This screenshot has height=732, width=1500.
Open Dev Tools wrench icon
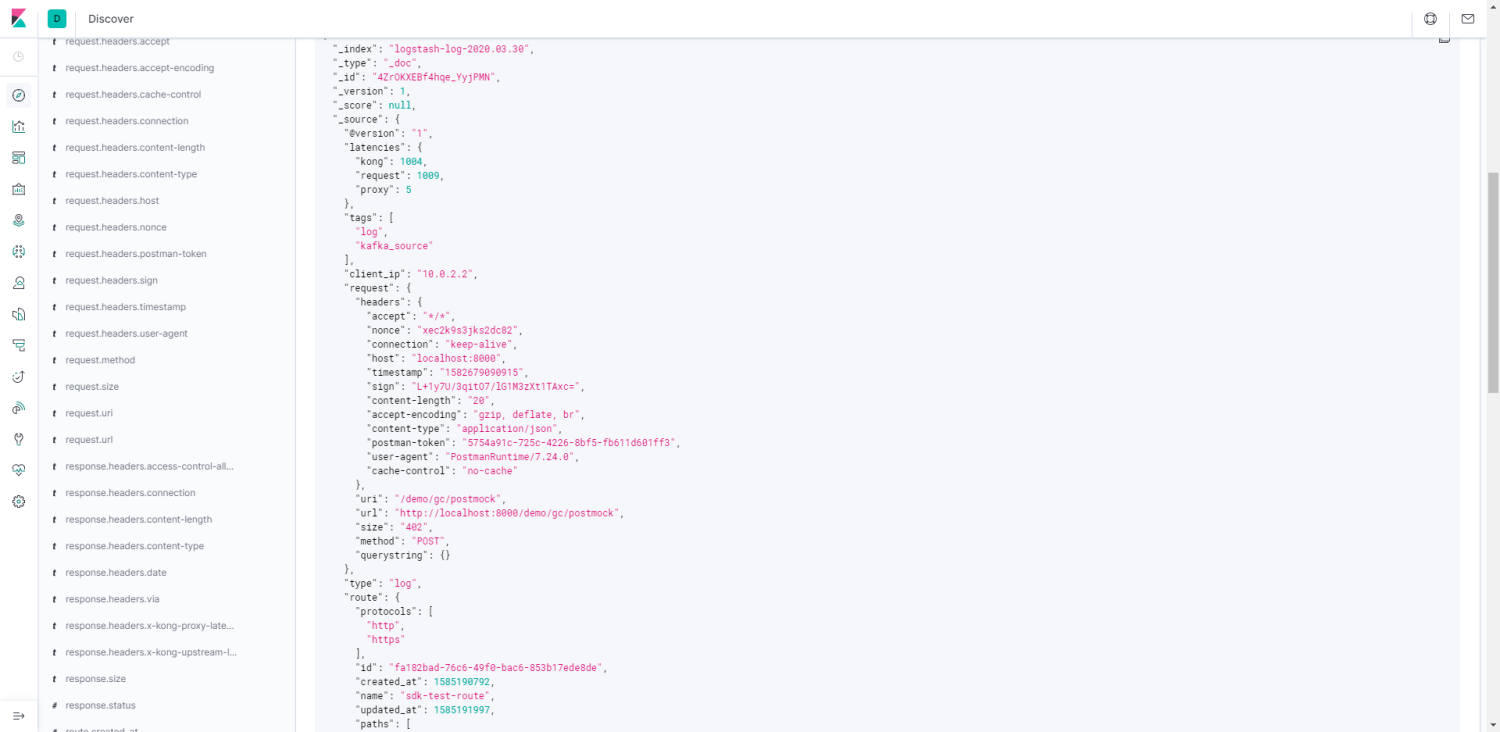pyautogui.click(x=18, y=439)
